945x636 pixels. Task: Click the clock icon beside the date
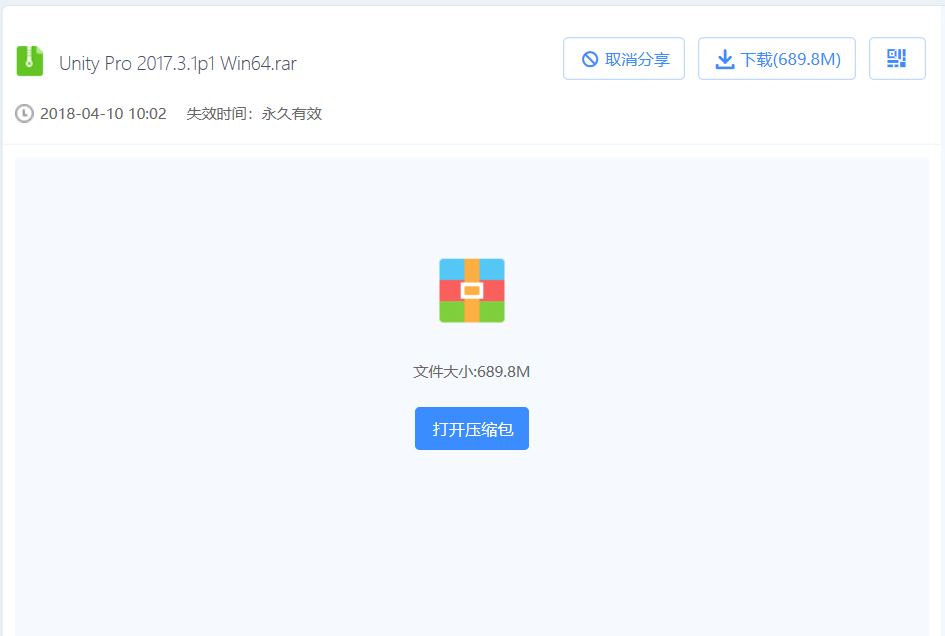coord(24,113)
